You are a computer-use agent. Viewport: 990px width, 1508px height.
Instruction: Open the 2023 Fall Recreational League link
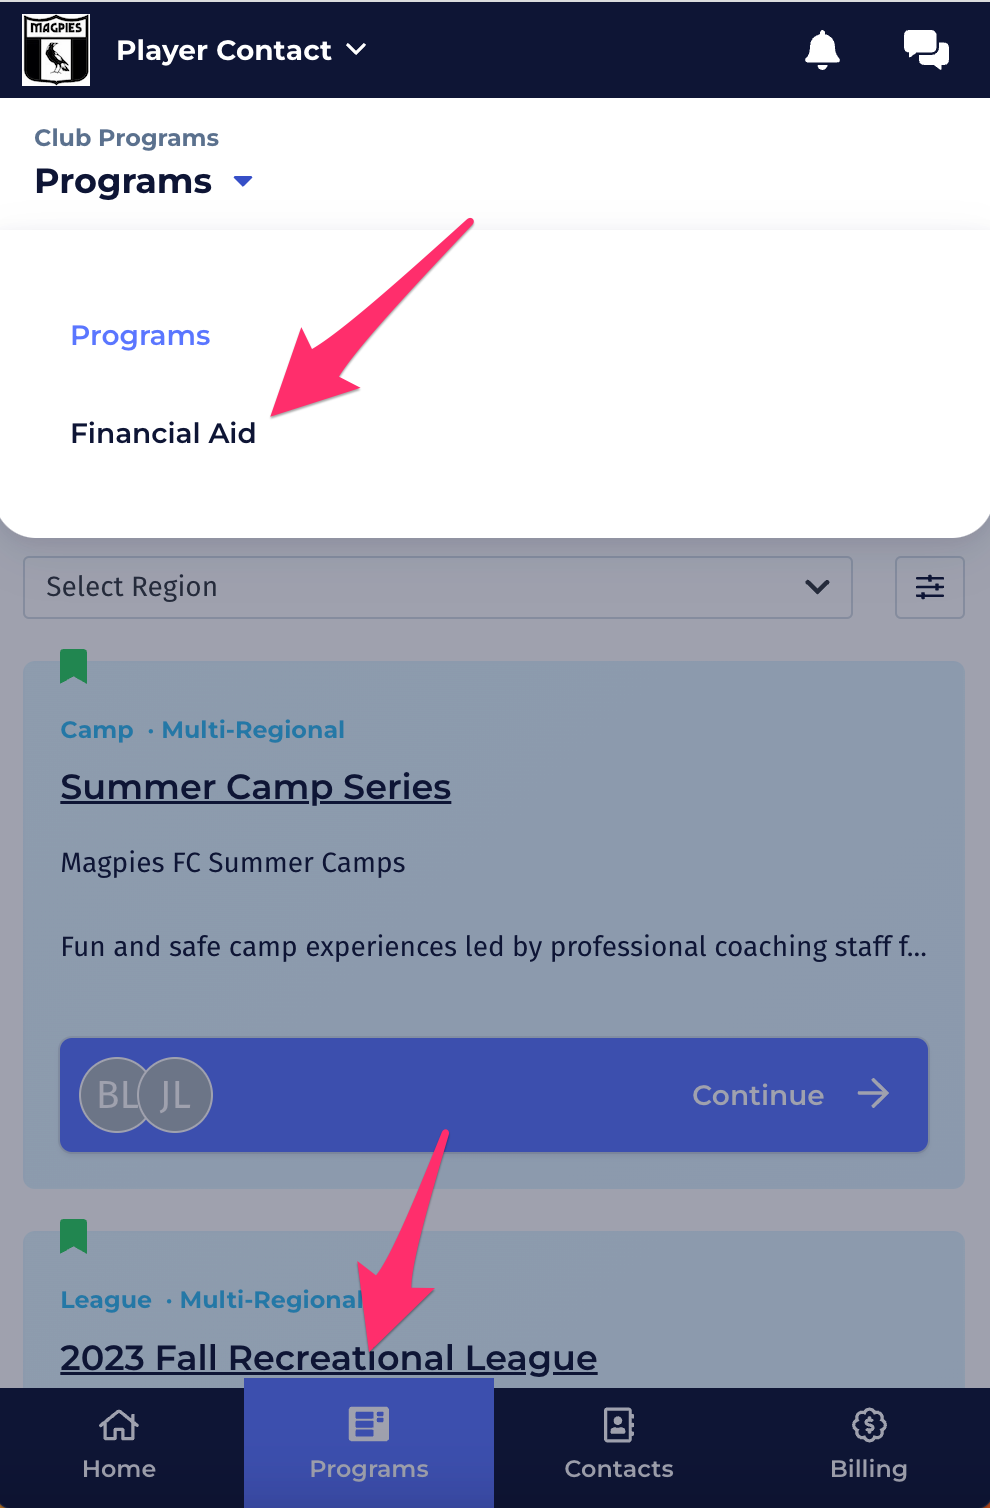329,1357
